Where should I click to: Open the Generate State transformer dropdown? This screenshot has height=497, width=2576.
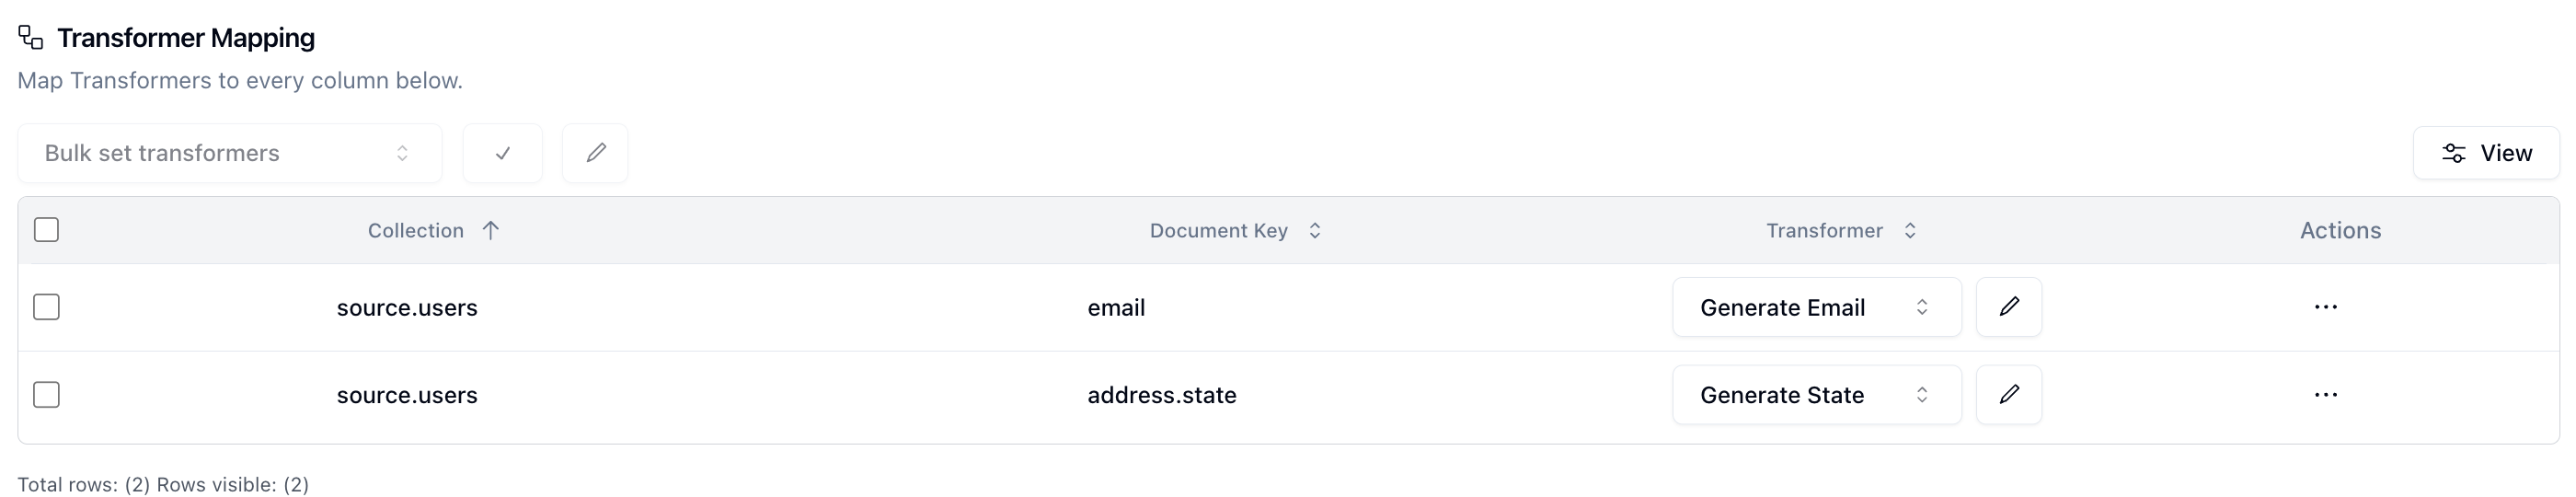tap(1816, 395)
